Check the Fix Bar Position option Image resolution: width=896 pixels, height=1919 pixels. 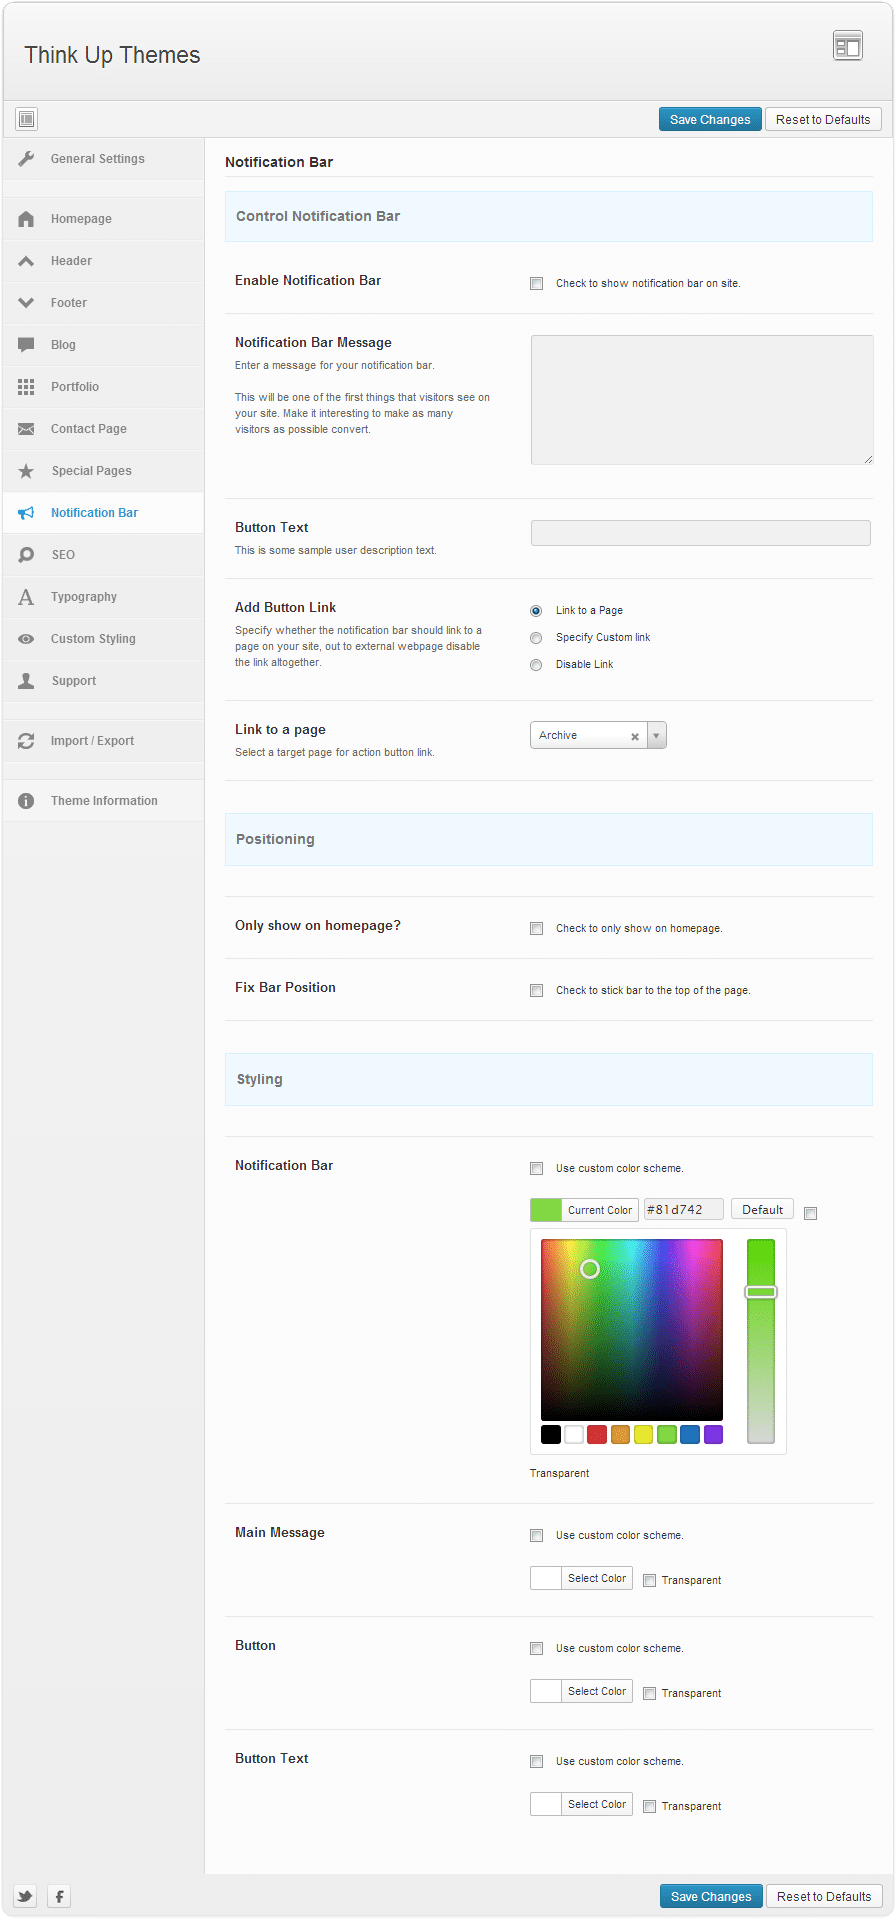pos(537,990)
